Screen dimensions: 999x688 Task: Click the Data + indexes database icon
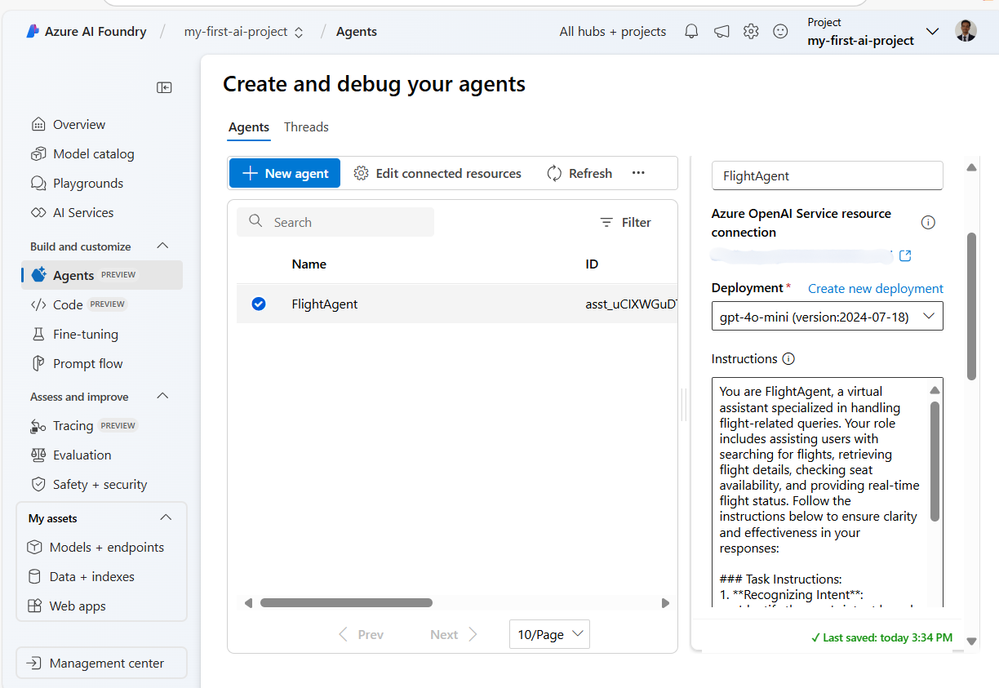[34, 577]
